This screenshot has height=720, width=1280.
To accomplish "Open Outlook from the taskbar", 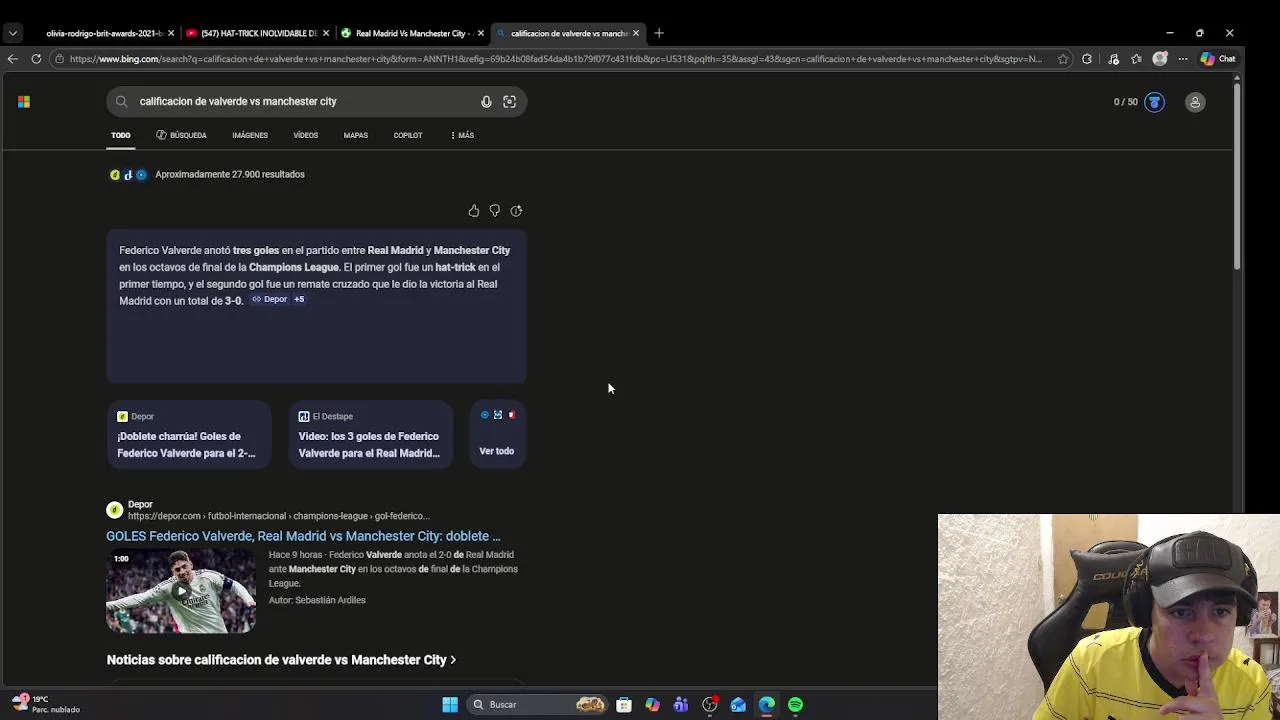I will coord(738,705).
